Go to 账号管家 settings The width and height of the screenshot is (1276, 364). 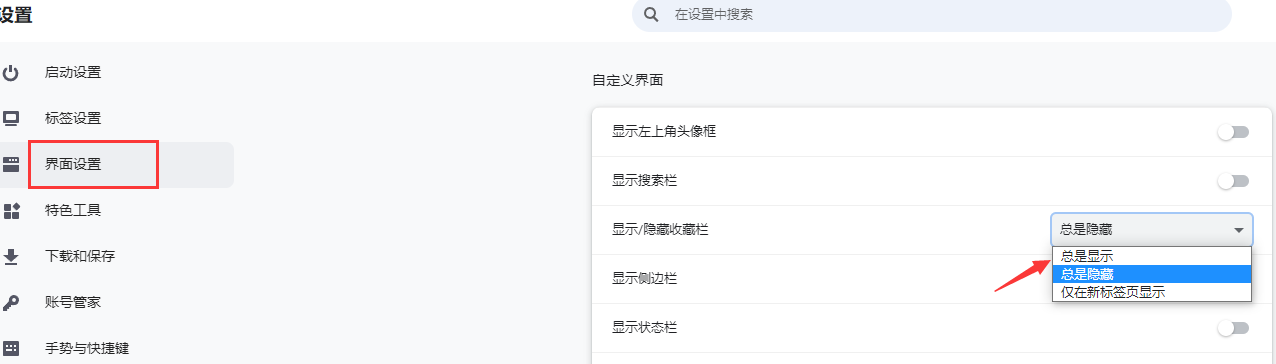pos(73,302)
